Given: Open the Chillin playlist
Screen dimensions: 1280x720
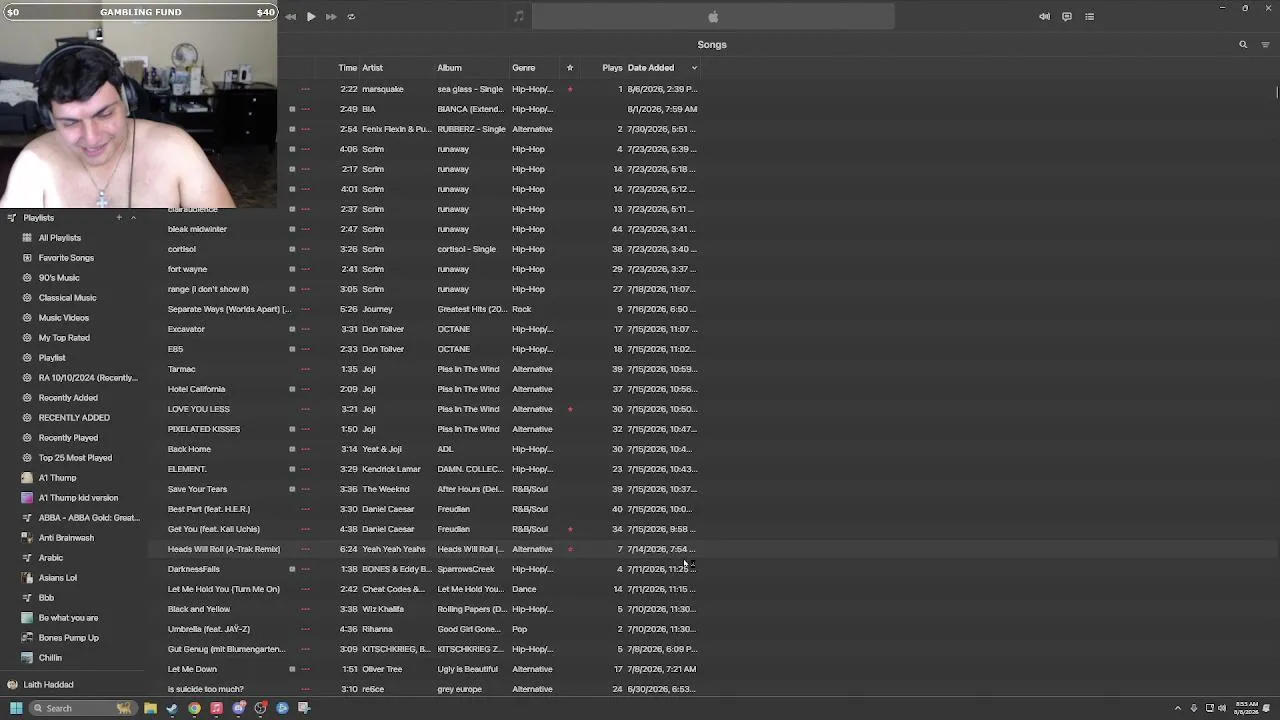Looking at the screenshot, I should tap(50, 658).
